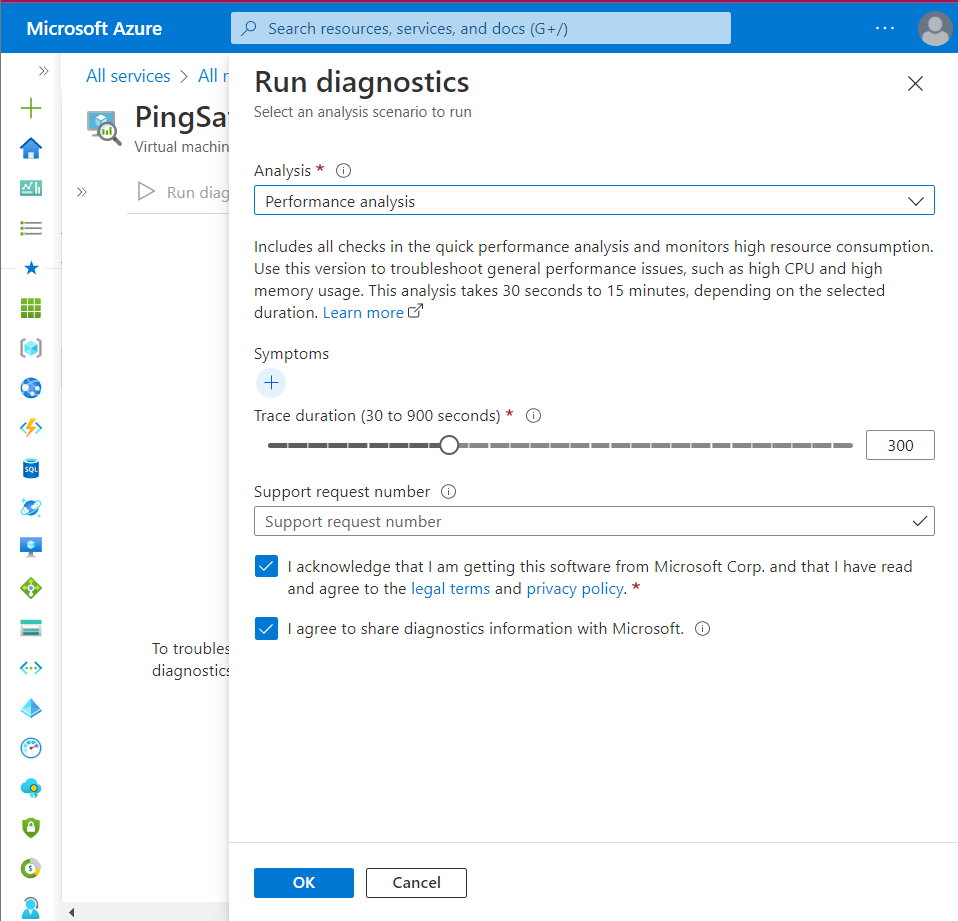Image resolution: width=958 pixels, height=921 pixels.
Task: Toggle the Microsoft legal terms acknowledgment checkbox
Action: pyautogui.click(x=266, y=567)
